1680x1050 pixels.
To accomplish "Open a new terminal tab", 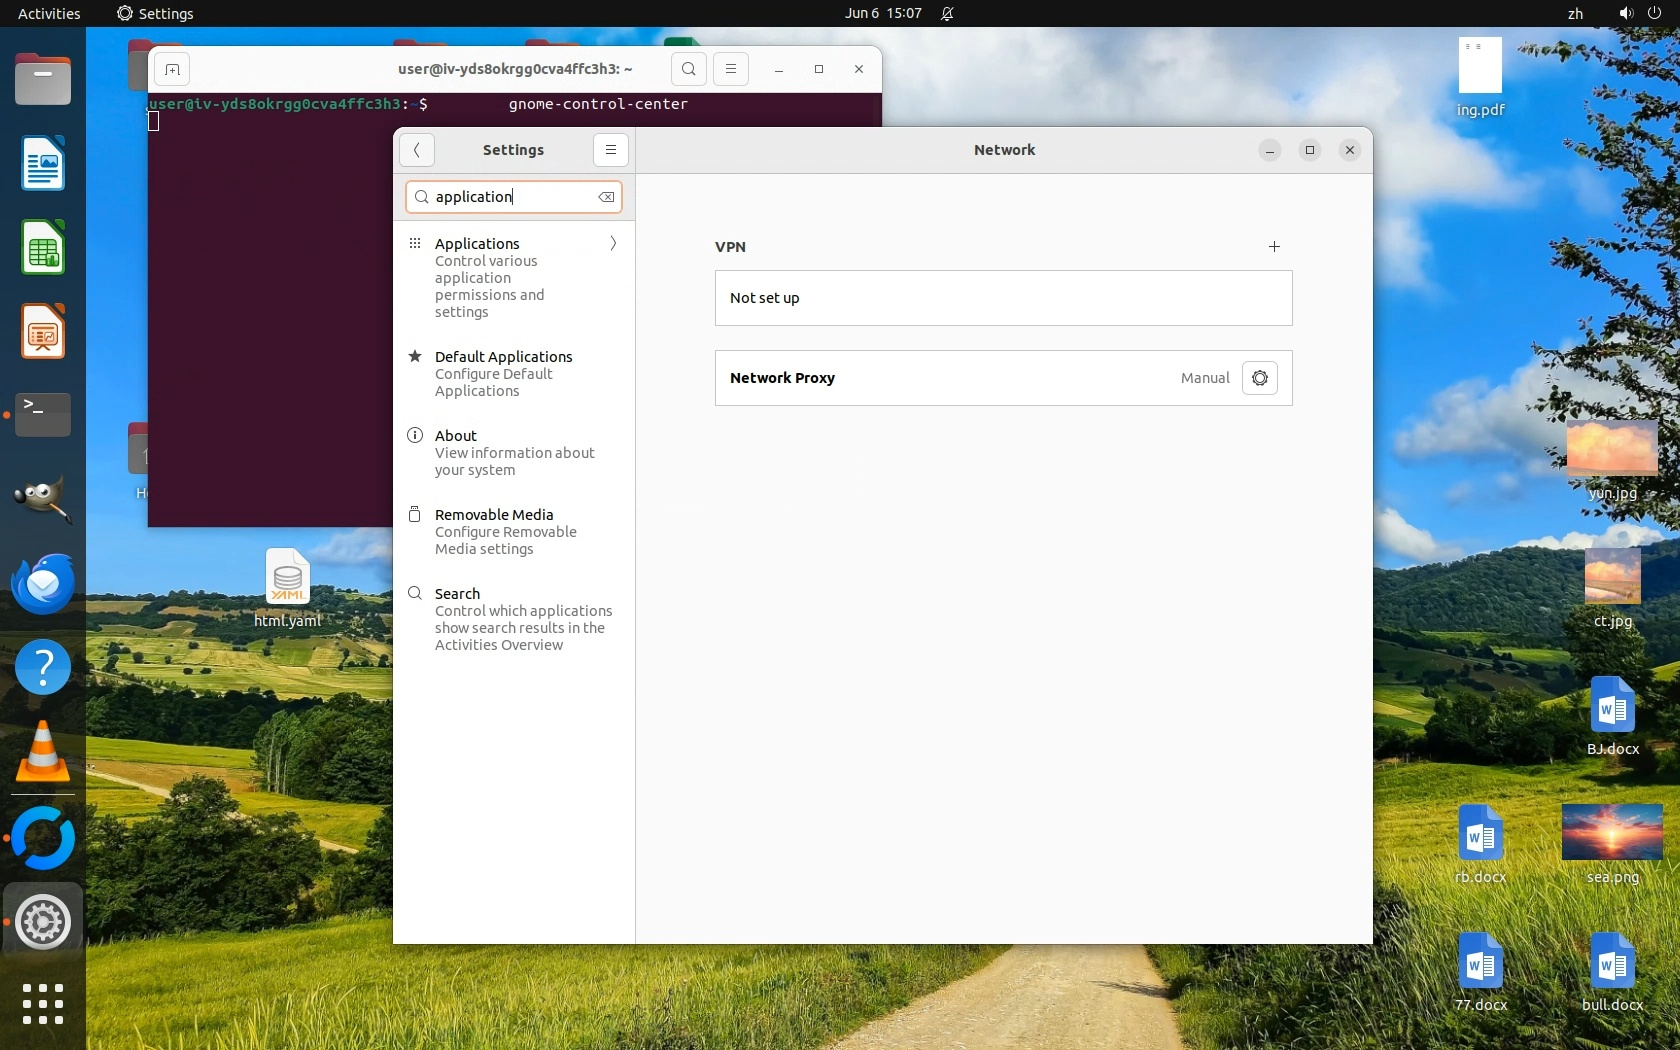I will [x=172, y=70].
